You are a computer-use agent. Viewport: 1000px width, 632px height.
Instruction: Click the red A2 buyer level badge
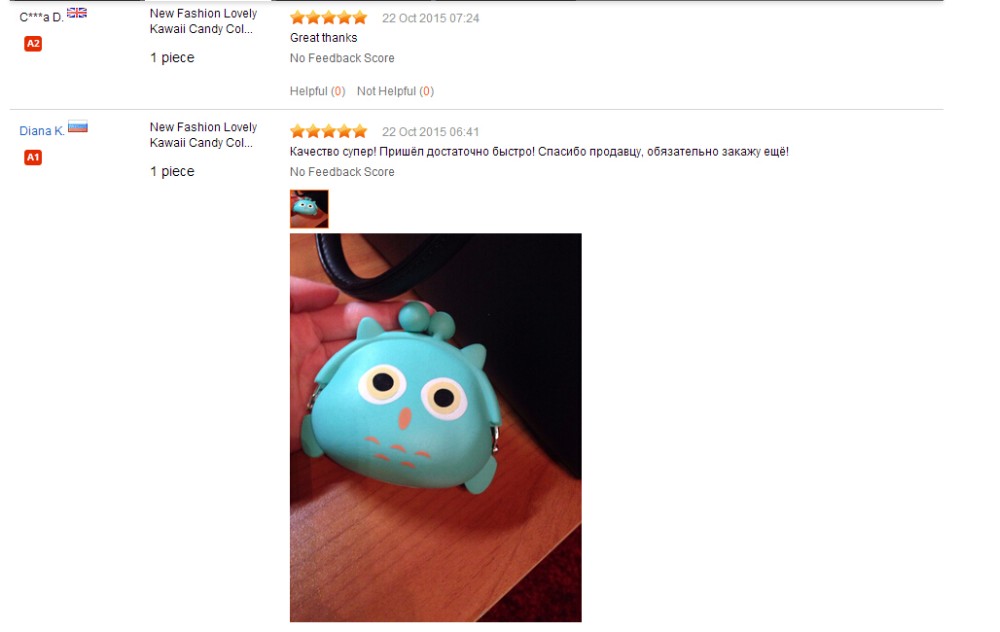tap(33, 43)
